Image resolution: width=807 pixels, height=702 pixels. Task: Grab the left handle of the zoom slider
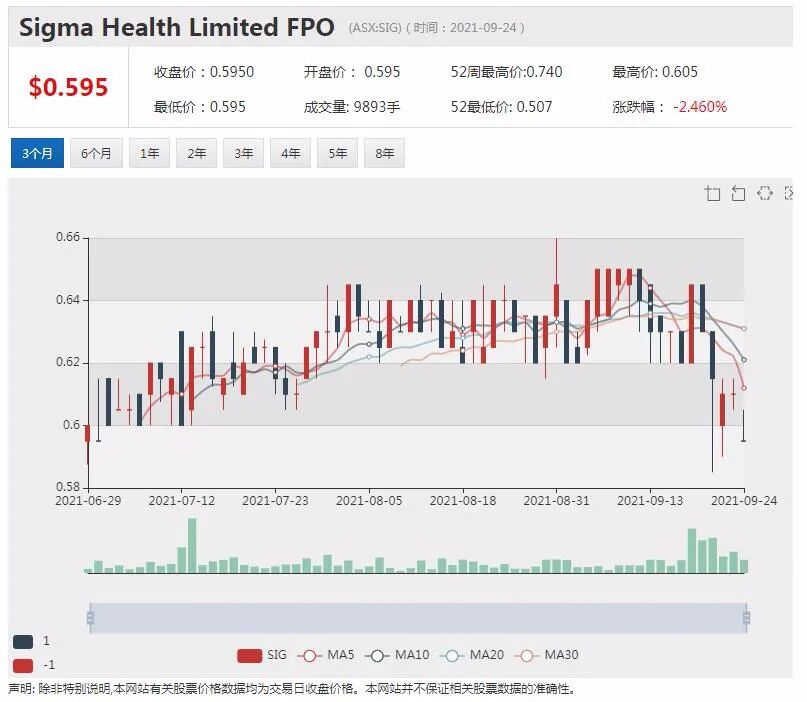pos(91,618)
